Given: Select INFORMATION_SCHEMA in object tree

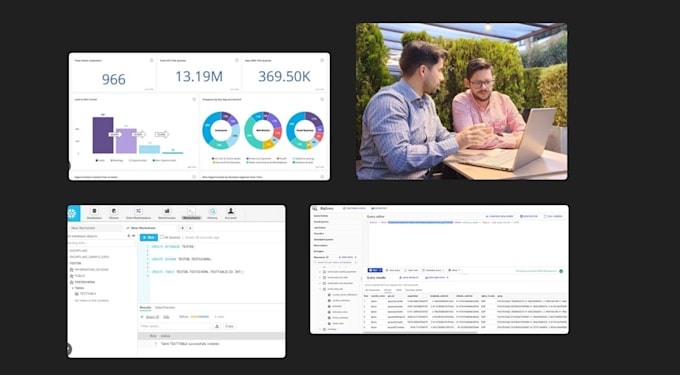Looking at the screenshot, I should click(x=89, y=270).
